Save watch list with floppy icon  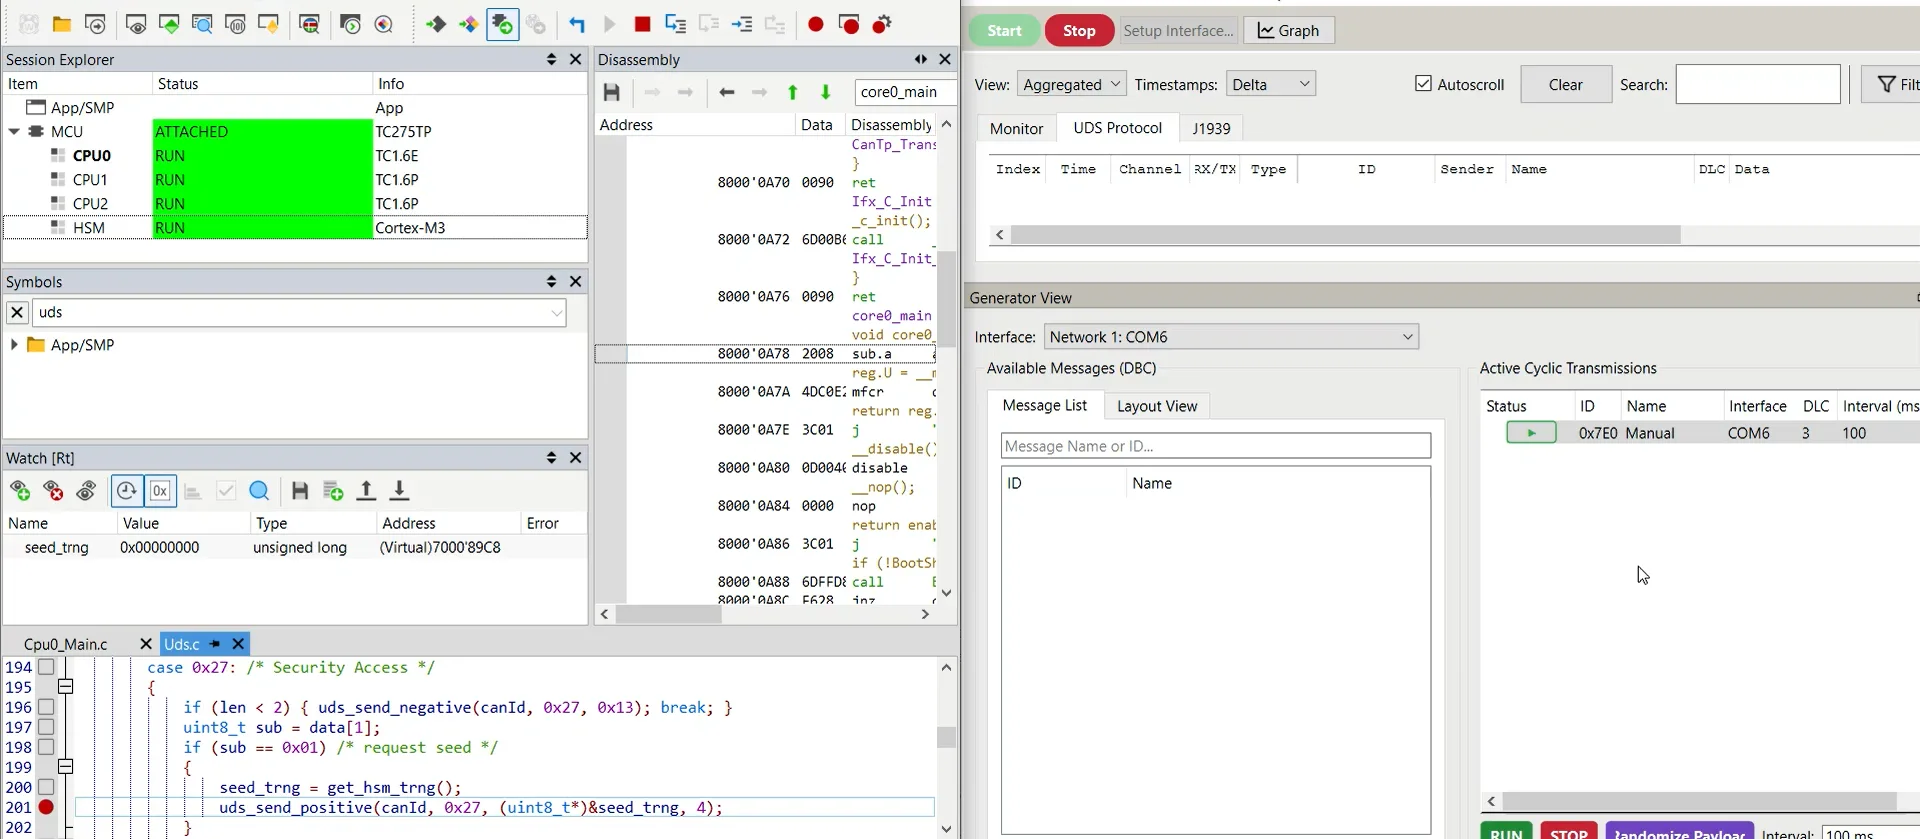pos(300,491)
